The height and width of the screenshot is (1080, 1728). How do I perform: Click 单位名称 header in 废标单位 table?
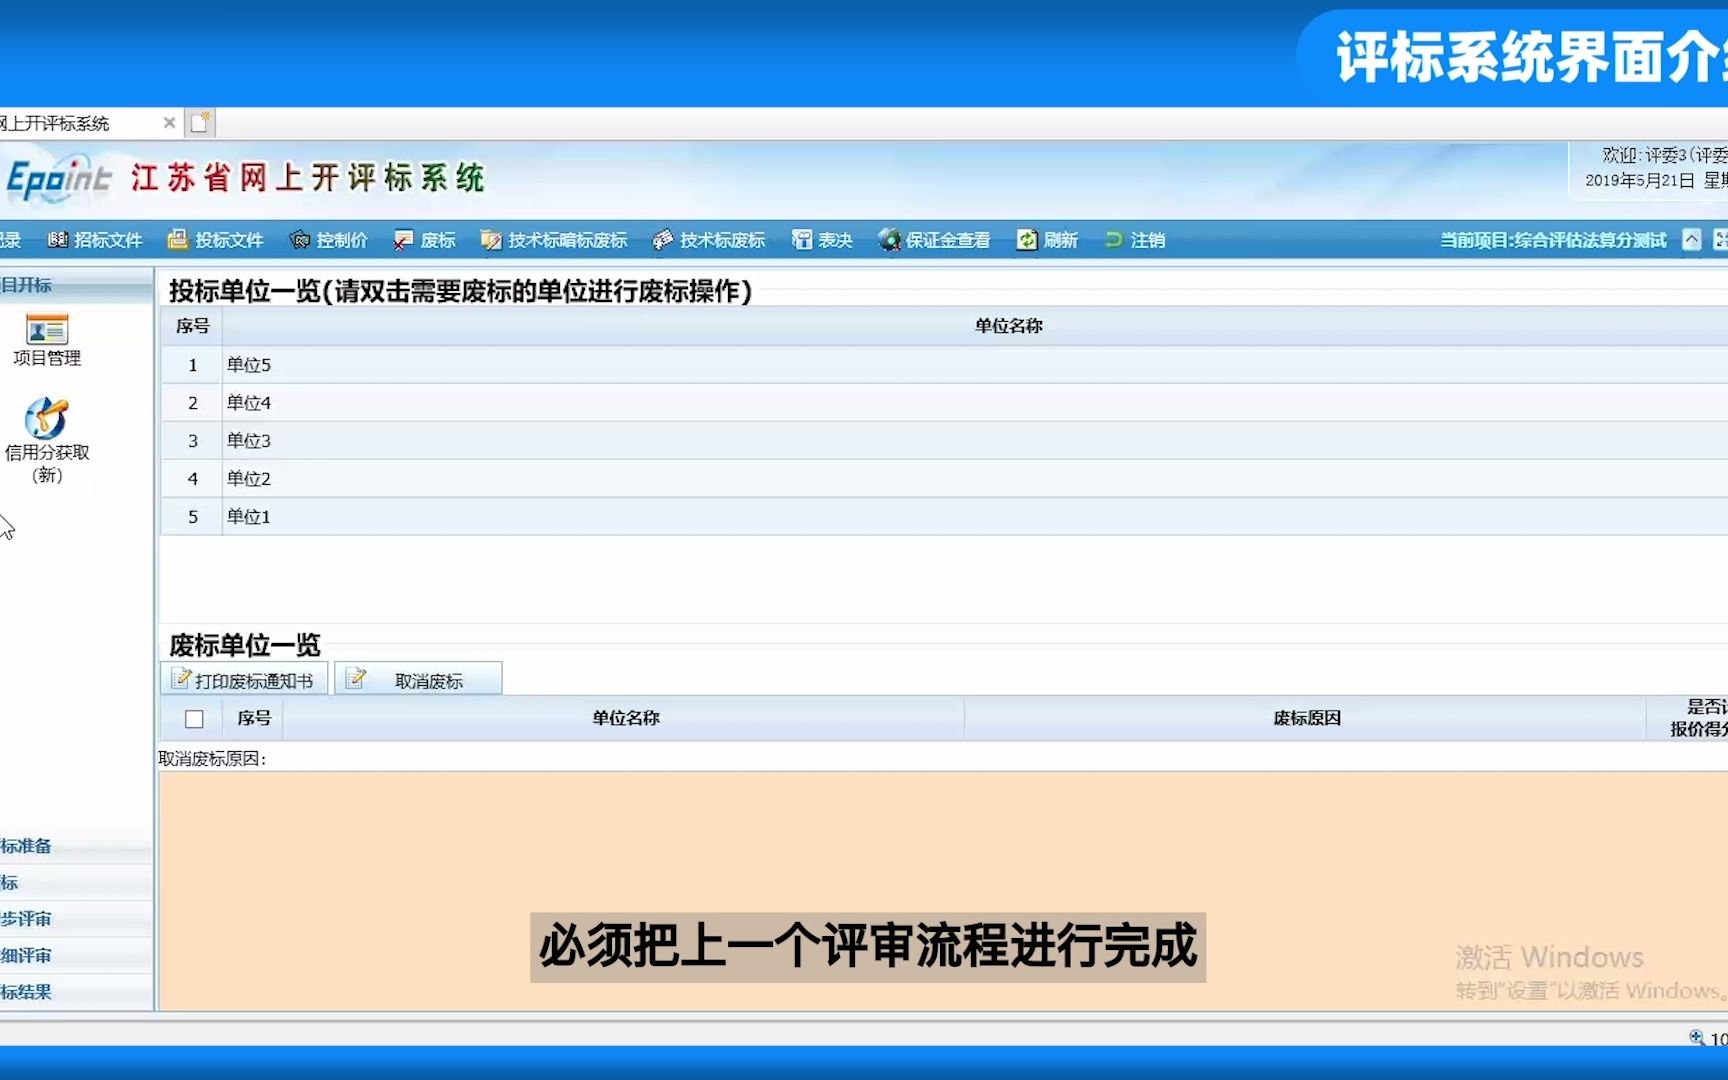point(625,718)
